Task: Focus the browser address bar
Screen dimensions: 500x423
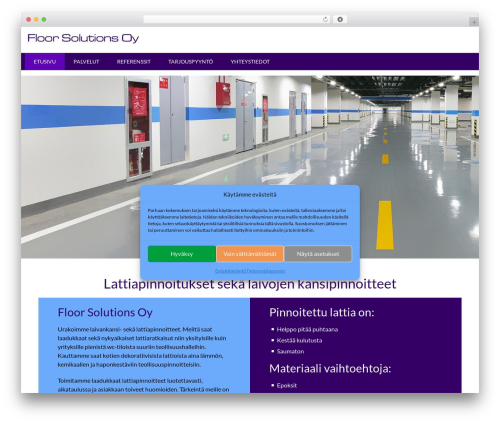Action: 237,20
